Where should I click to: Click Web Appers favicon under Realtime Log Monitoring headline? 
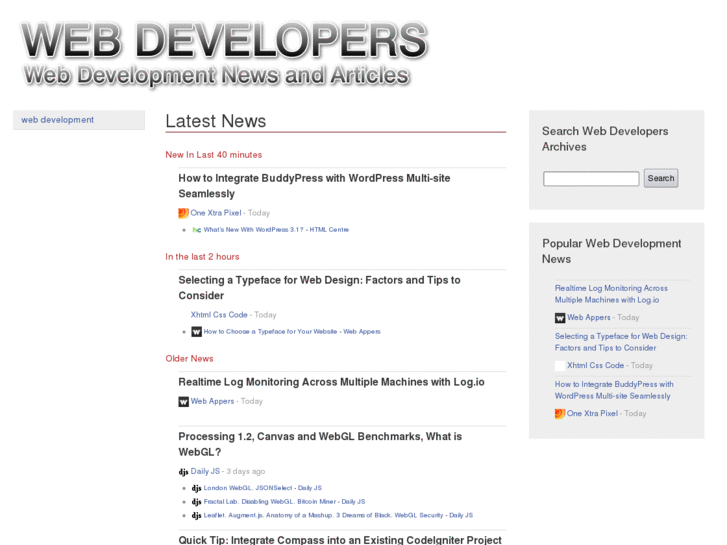pos(184,401)
